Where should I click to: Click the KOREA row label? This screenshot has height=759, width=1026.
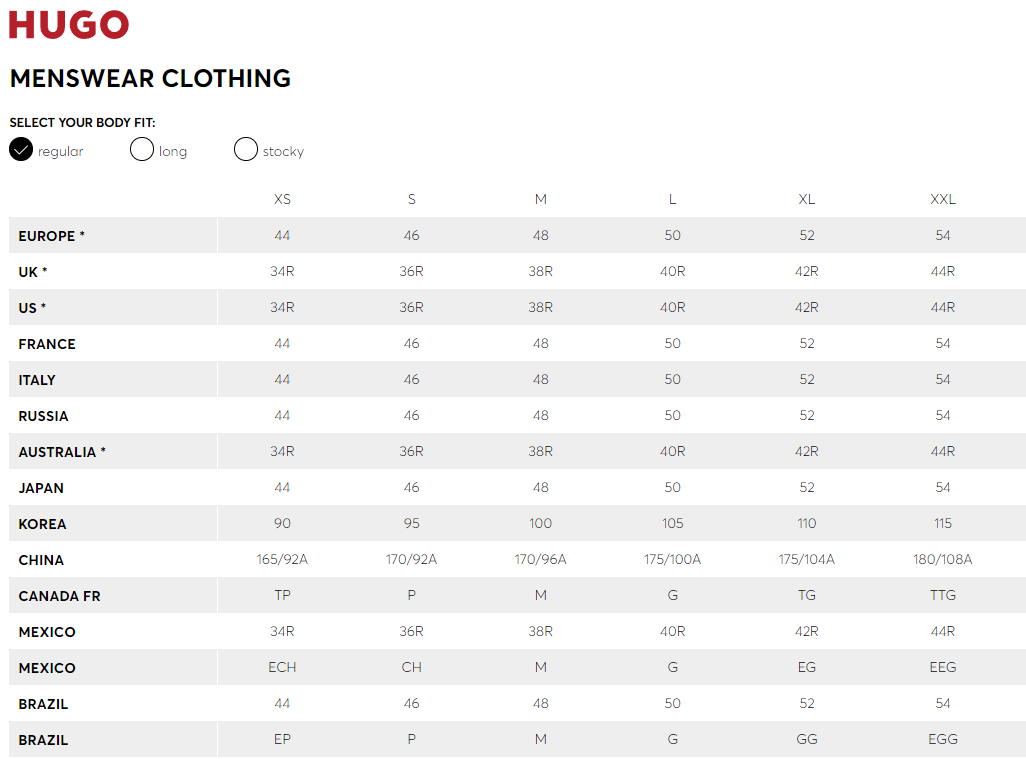[x=43, y=524]
